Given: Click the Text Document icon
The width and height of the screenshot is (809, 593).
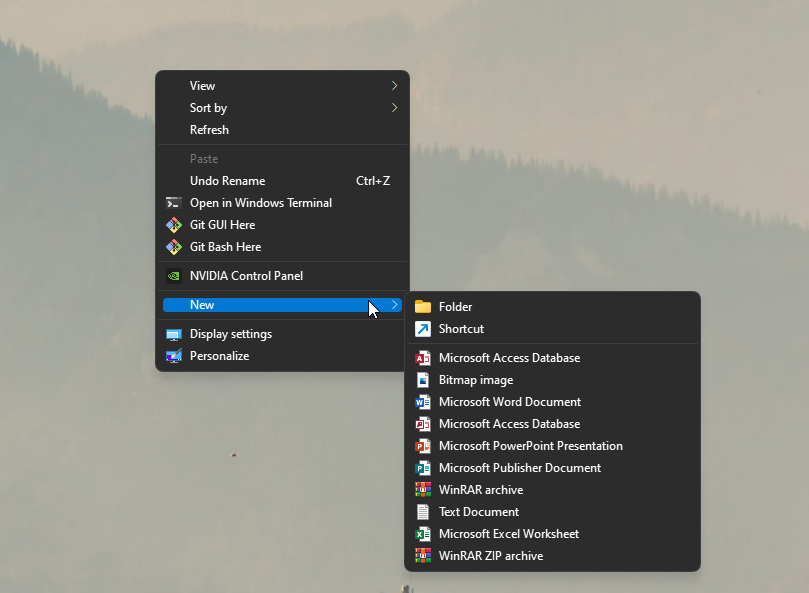Looking at the screenshot, I should (423, 512).
